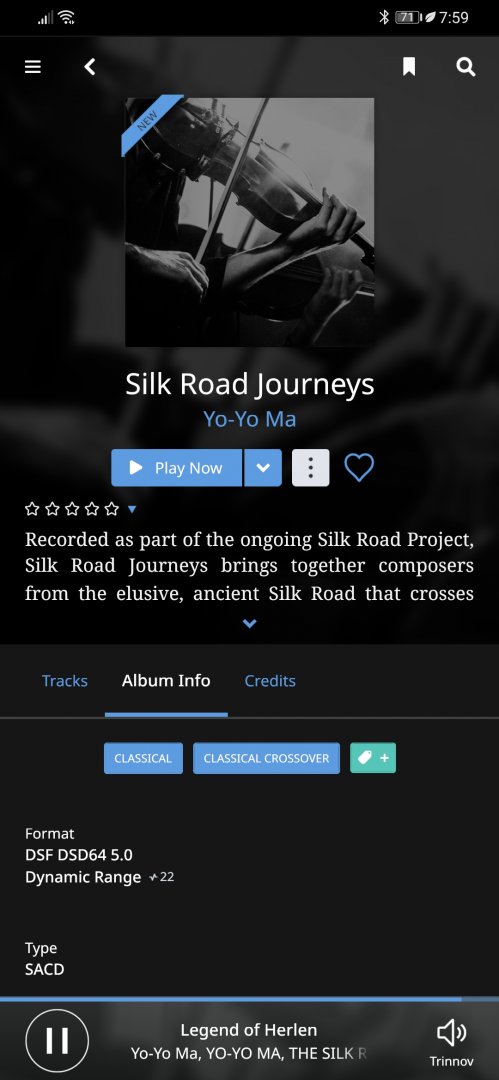Open the Yo-Yo Ma artist link
Screen dimensions: 499x1080
(x=250, y=419)
